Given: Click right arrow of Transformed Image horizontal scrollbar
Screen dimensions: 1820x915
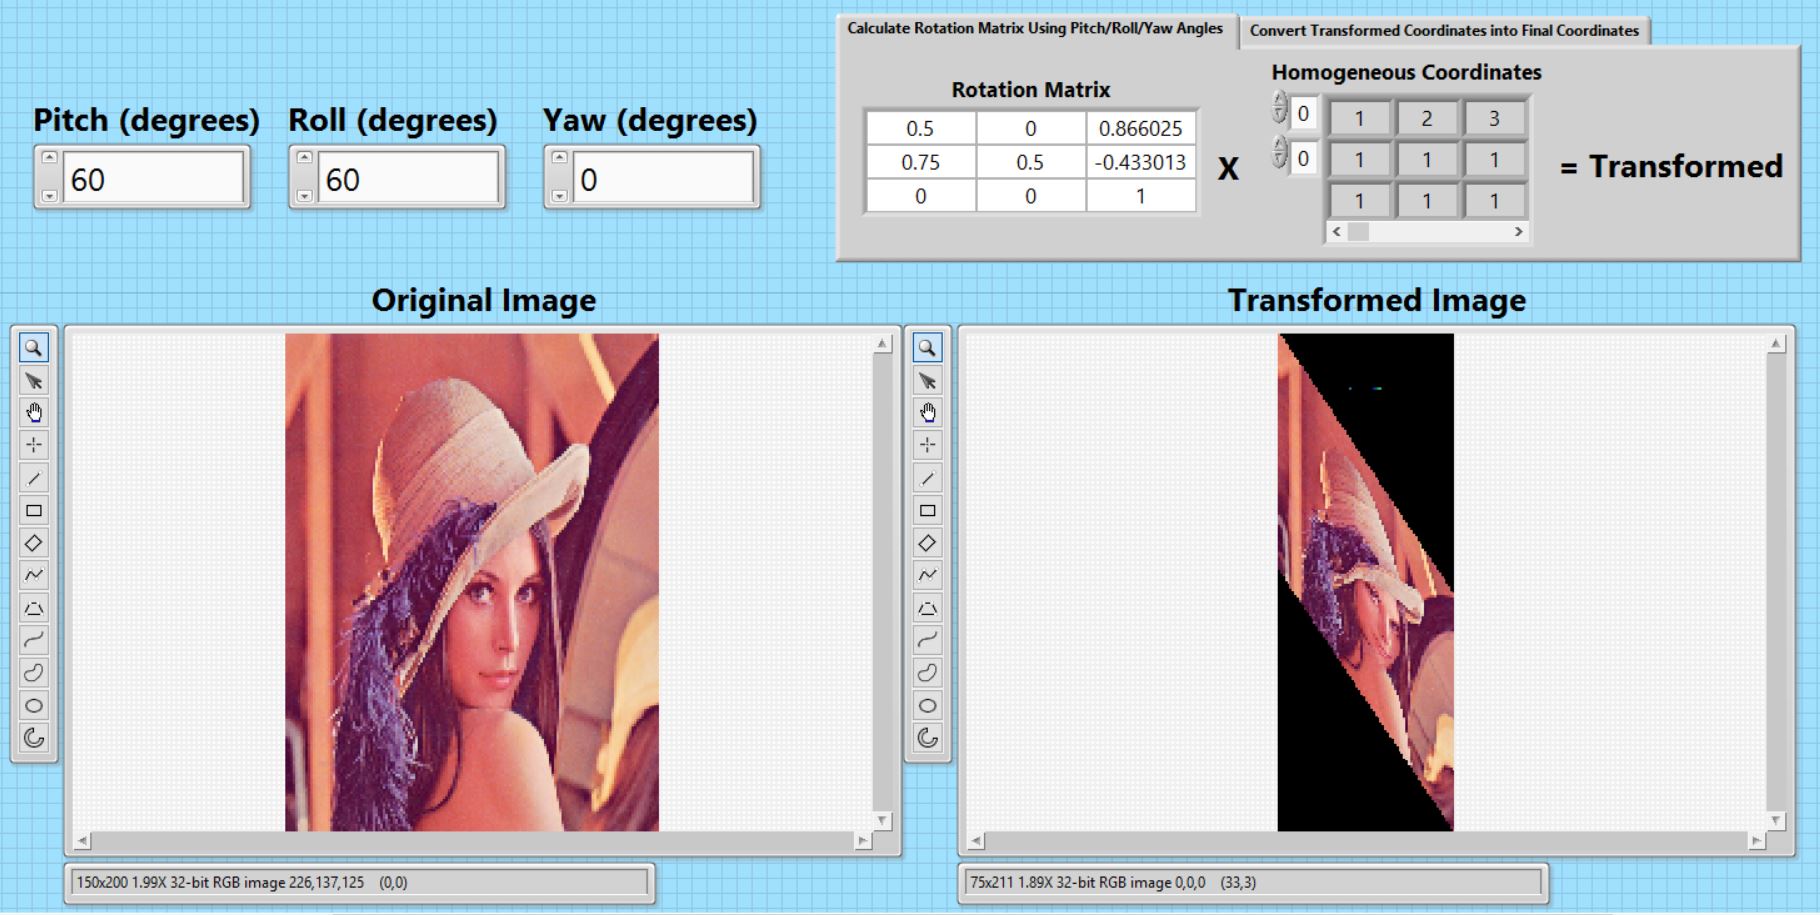Looking at the screenshot, I should (1756, 841).
